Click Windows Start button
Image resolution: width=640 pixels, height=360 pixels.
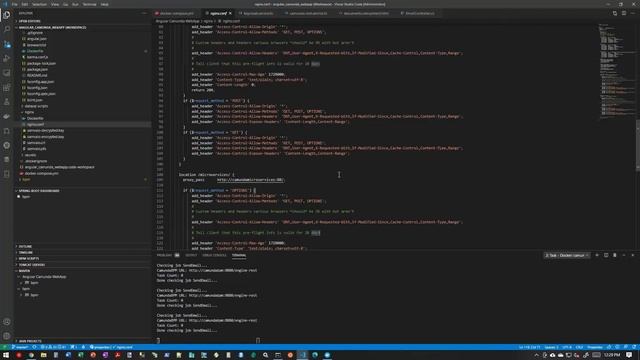coord(6,355)
